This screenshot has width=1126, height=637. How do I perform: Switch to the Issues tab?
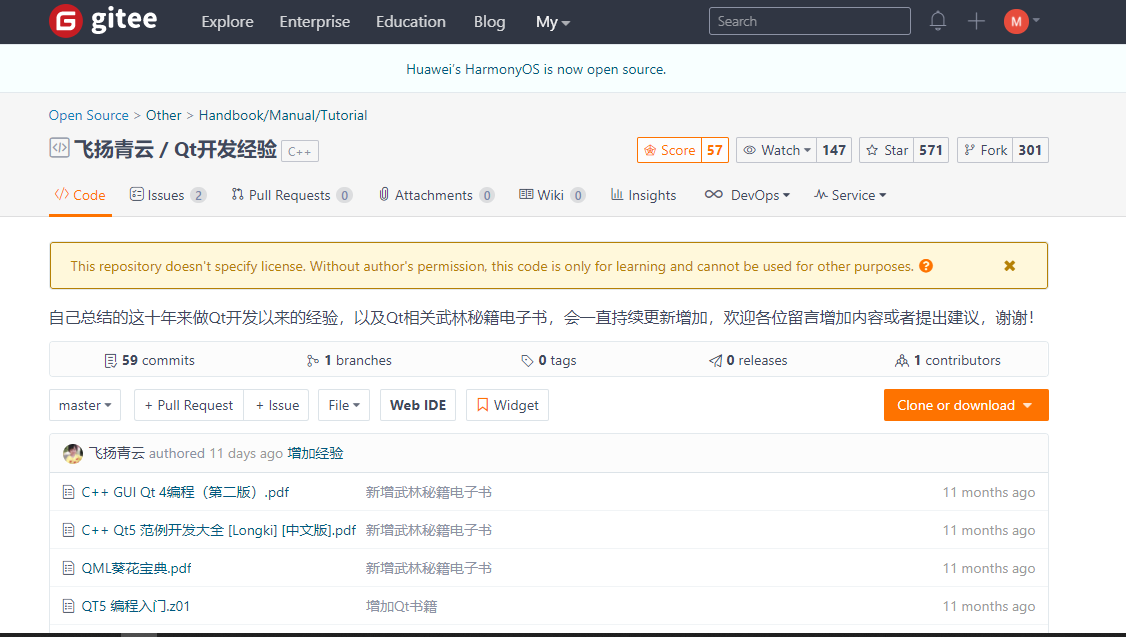coord(167,195)
